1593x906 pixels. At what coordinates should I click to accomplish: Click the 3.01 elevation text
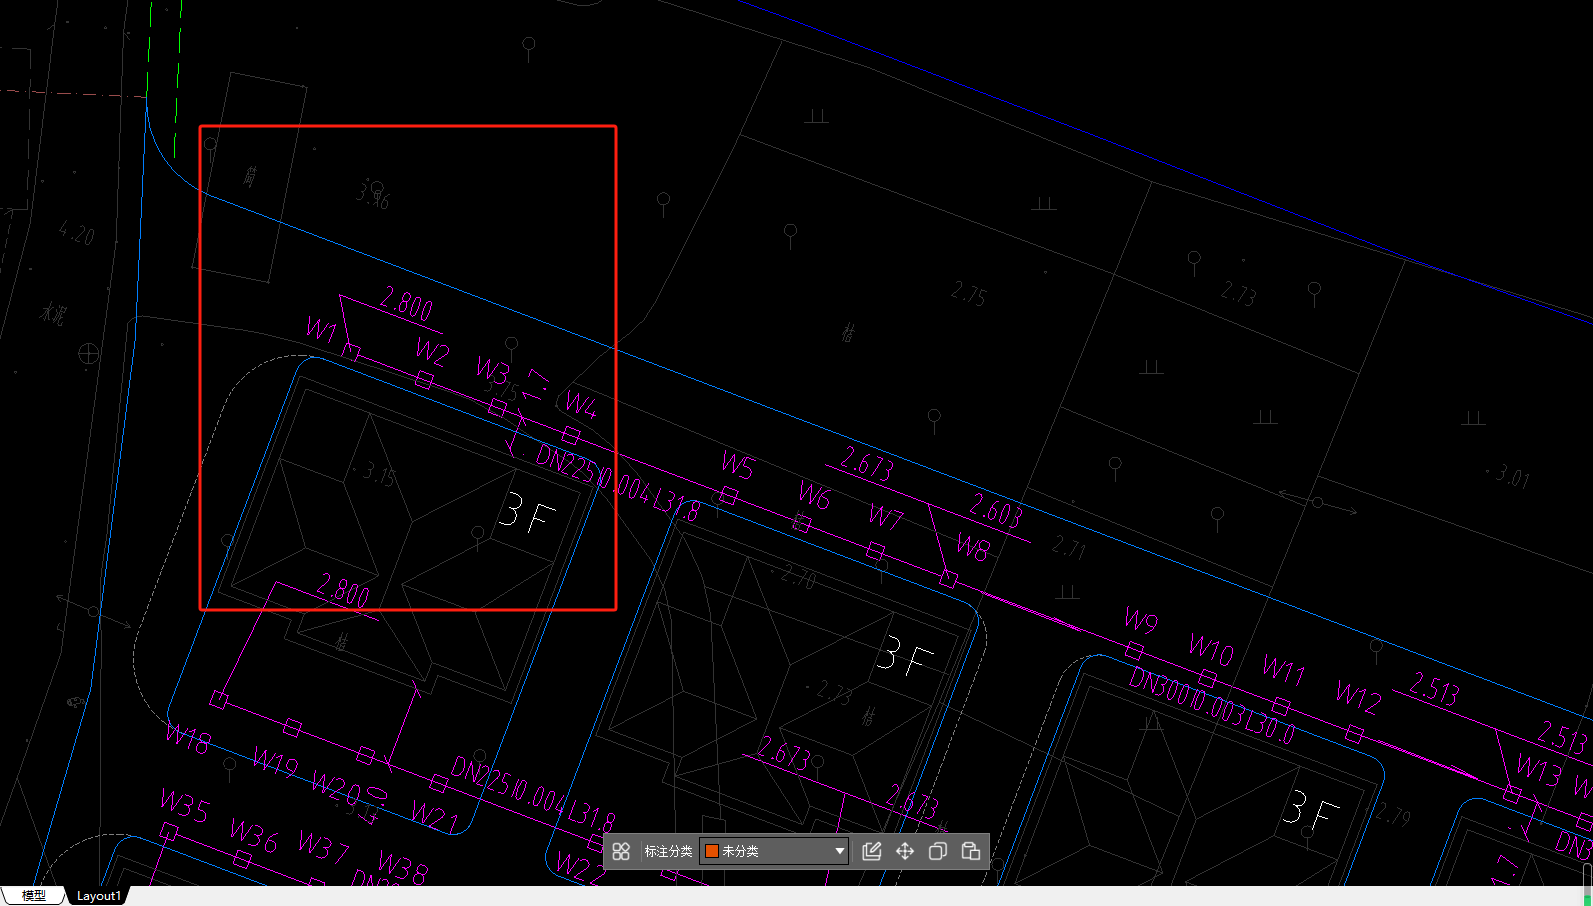pyautogui.click(x=1513, y=476)
